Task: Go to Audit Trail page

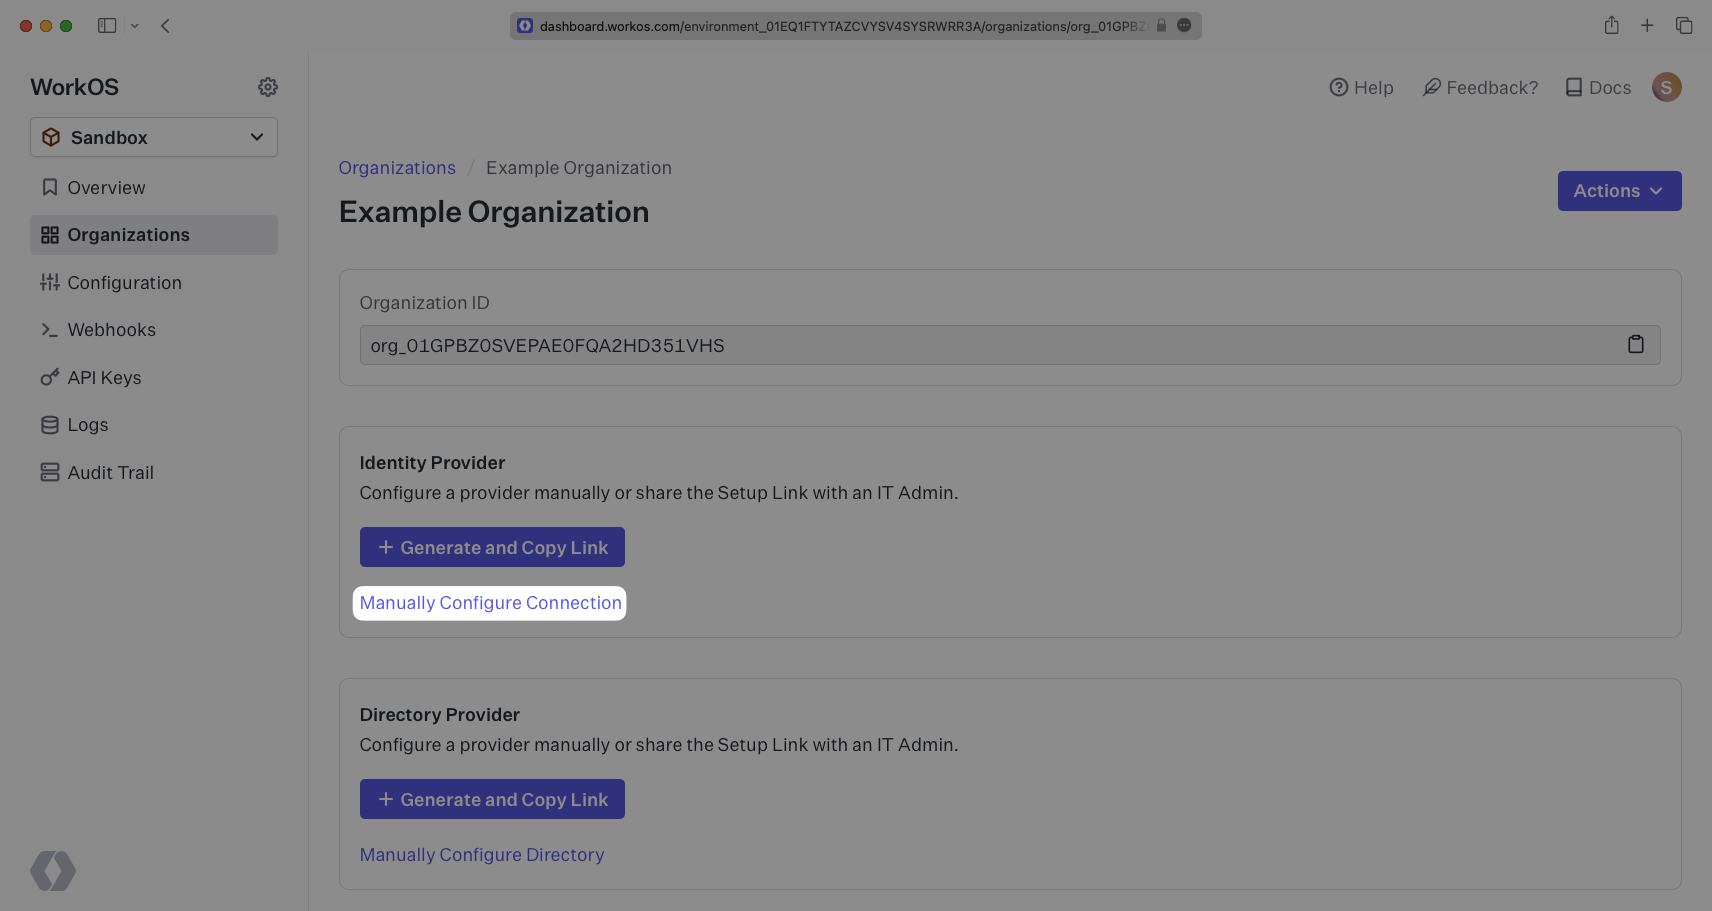Action: tap(110, 473)
